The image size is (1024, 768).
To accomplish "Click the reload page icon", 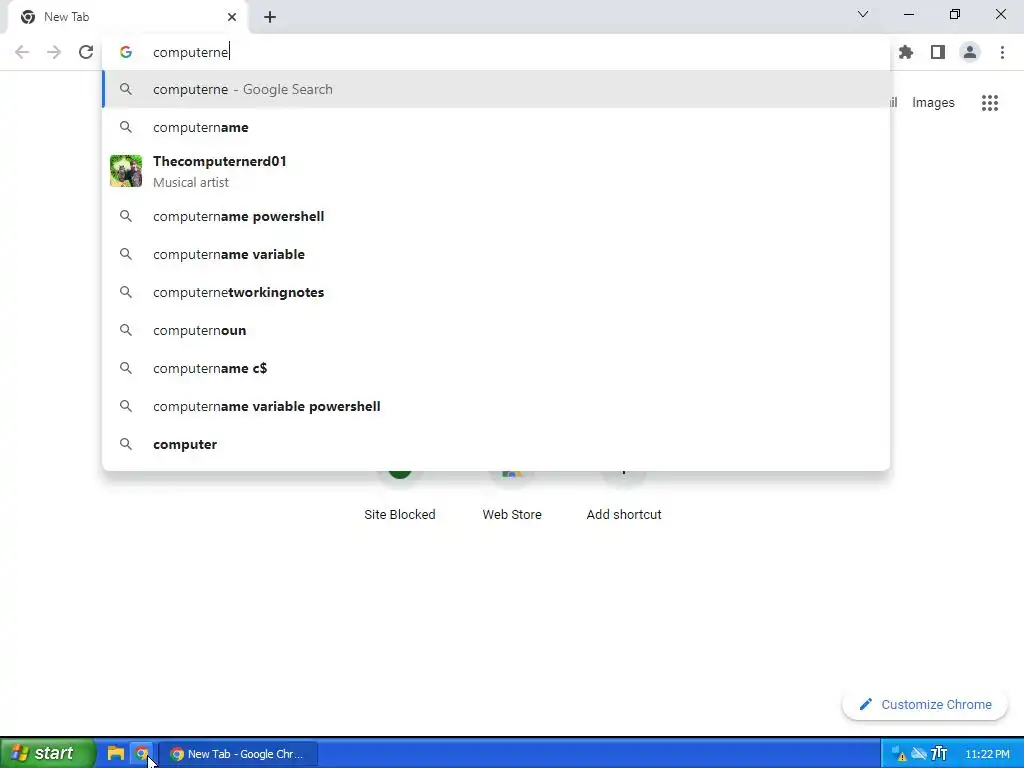I will 86,52.
